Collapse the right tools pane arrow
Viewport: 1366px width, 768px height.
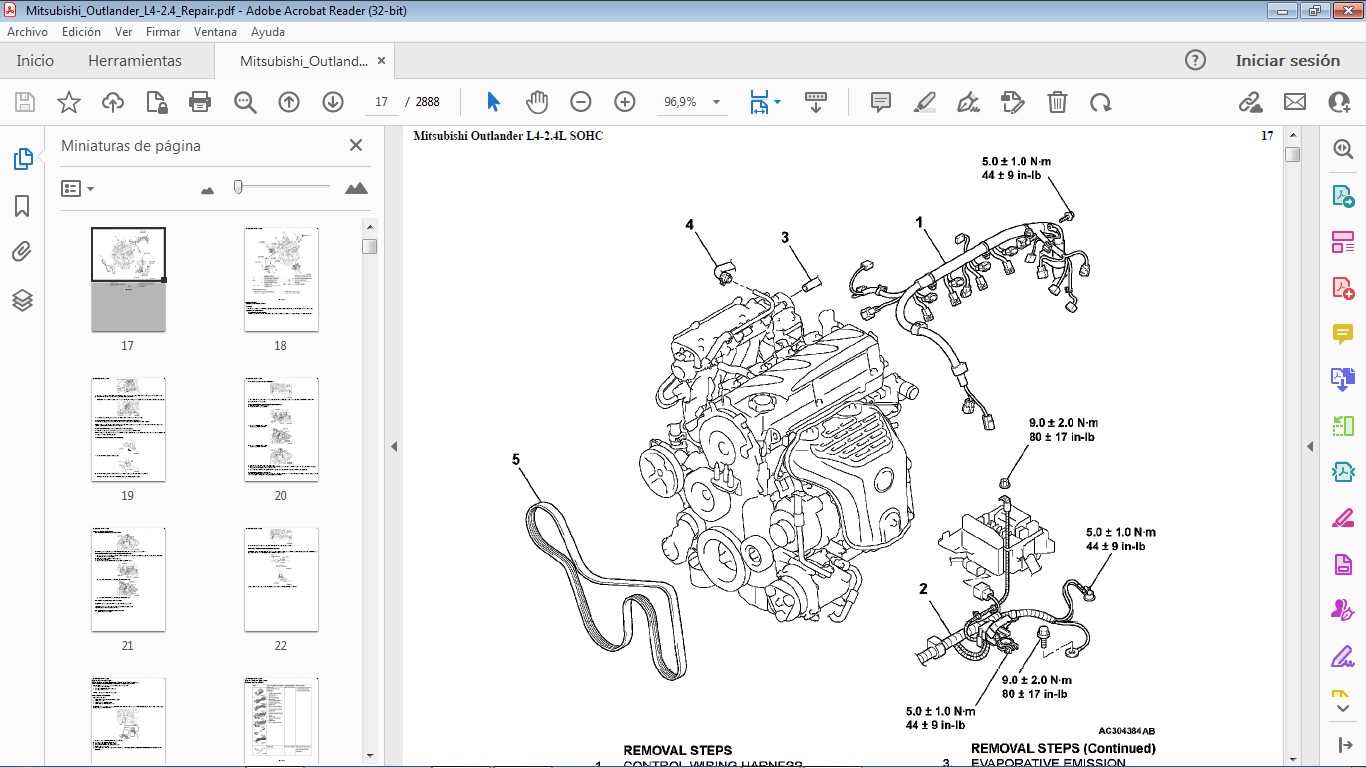click(x=1310, y=447)
